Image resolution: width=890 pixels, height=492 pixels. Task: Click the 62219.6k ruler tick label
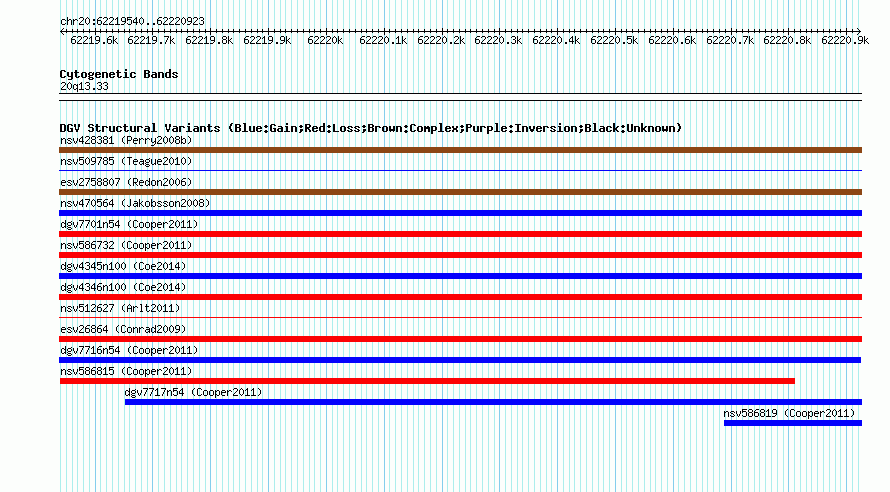[x=94, y=41]
